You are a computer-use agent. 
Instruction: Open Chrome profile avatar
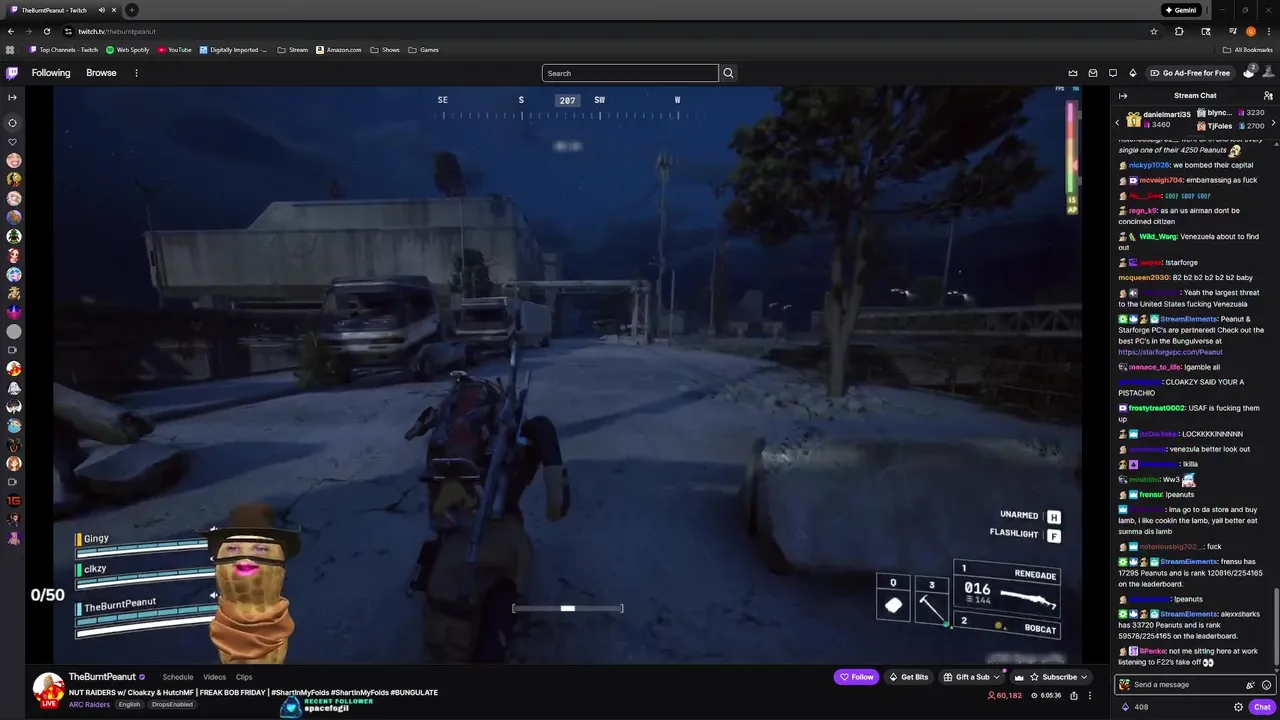[x=1250, y=31]
